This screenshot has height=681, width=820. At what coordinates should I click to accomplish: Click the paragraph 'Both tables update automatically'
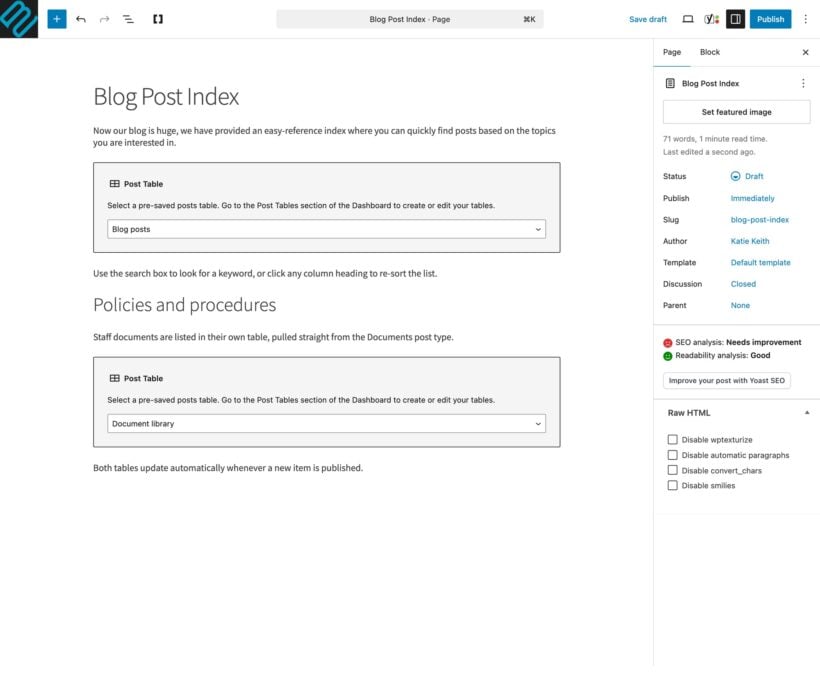point(228,468)
